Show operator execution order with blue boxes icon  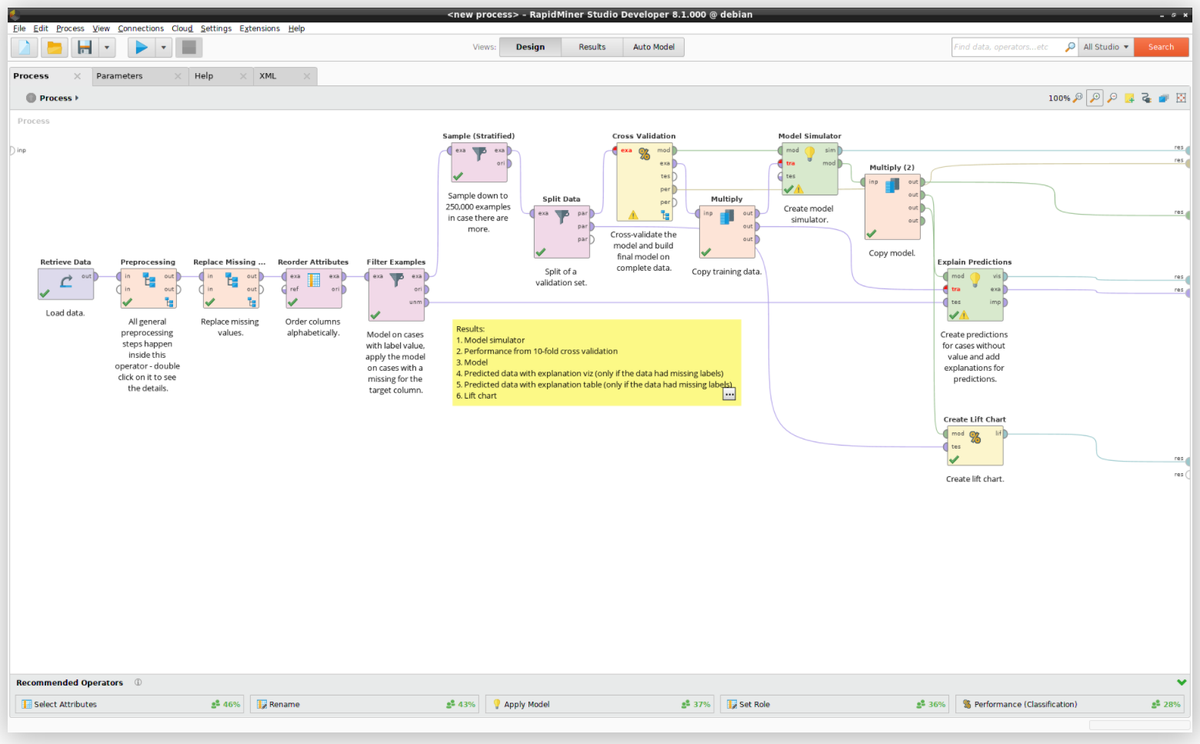[x=1163, y=98]
